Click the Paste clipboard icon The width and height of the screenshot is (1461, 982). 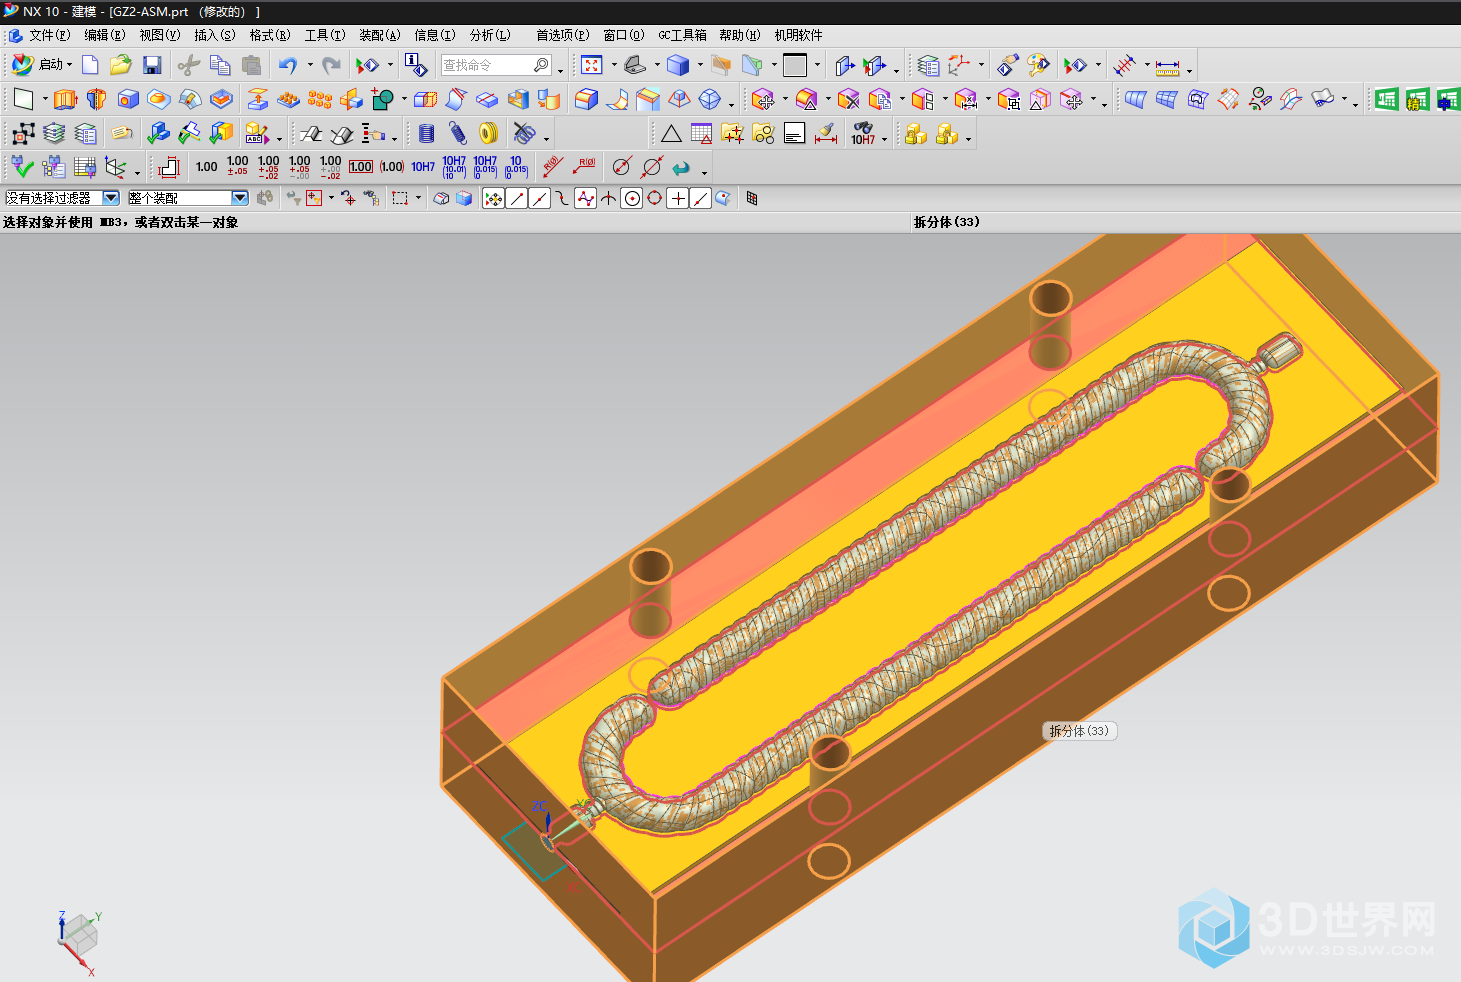251,65
